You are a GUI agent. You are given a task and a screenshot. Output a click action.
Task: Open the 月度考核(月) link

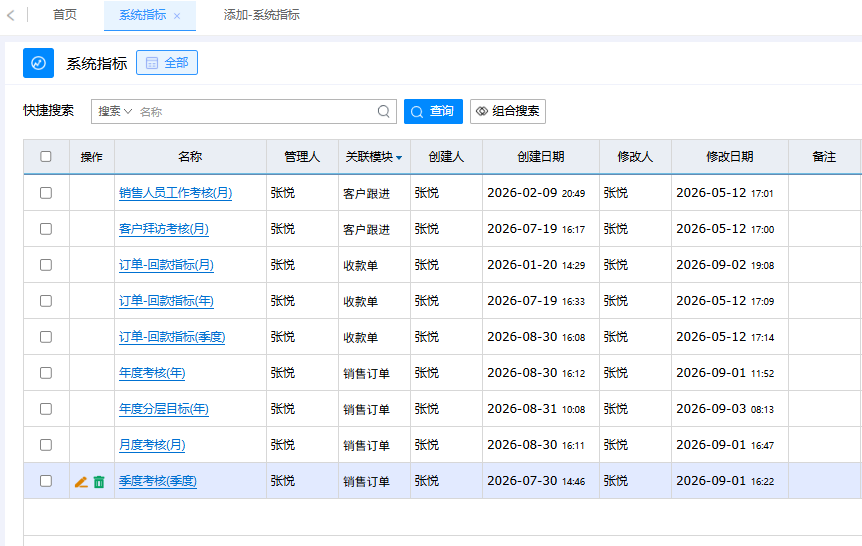pos(152,445)
